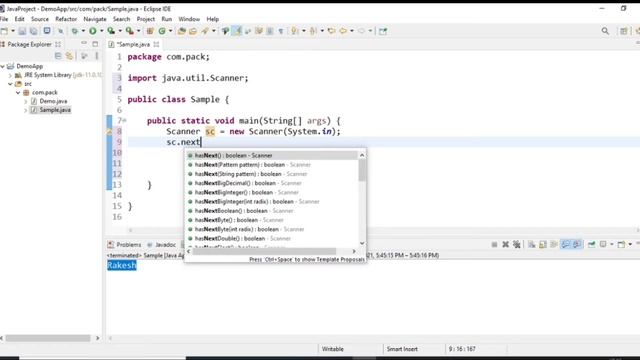
Task: Click the Next Annotation toolbar icon
Action: 295,31
